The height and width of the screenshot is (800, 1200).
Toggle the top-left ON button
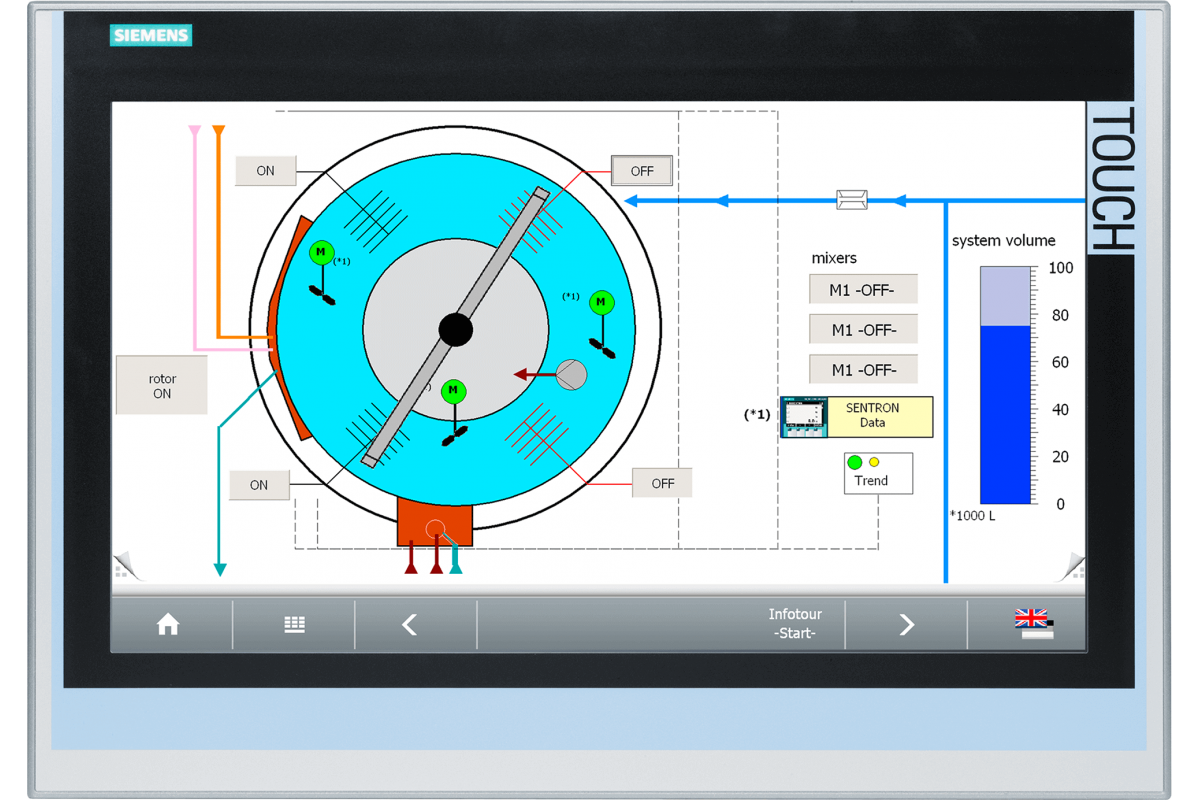pyautogui.click(x=265, y=171)
